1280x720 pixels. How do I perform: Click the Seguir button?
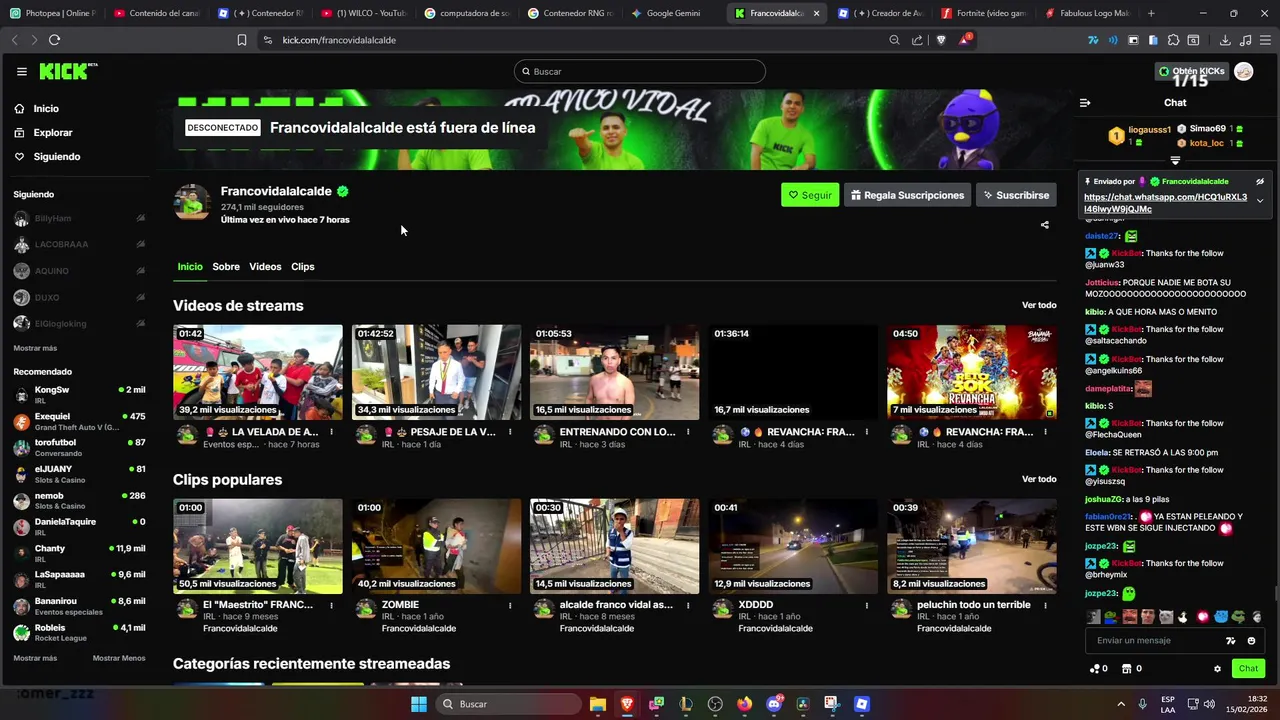coord(810,195)
